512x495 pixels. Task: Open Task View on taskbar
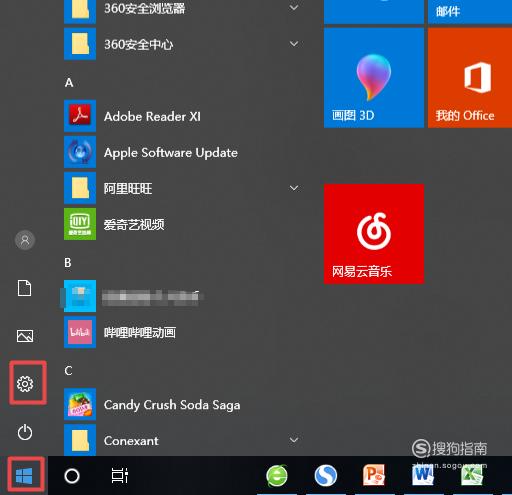click(x=120, y=476)
